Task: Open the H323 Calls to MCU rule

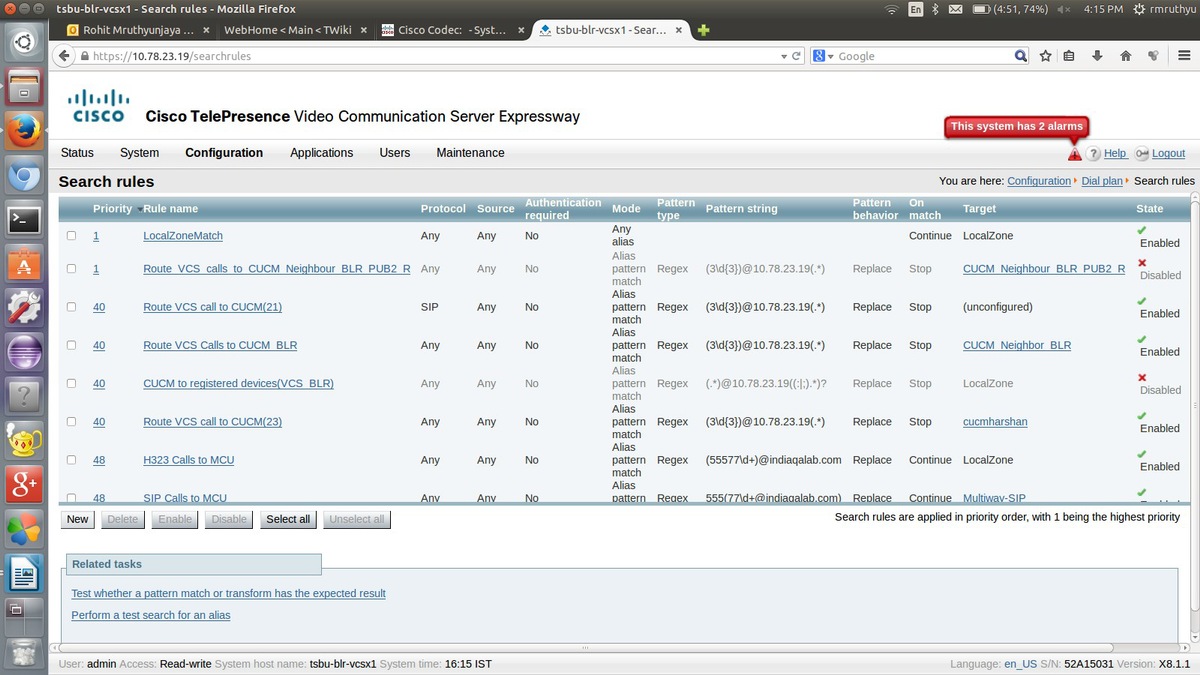Action: (x=189, y=460)
